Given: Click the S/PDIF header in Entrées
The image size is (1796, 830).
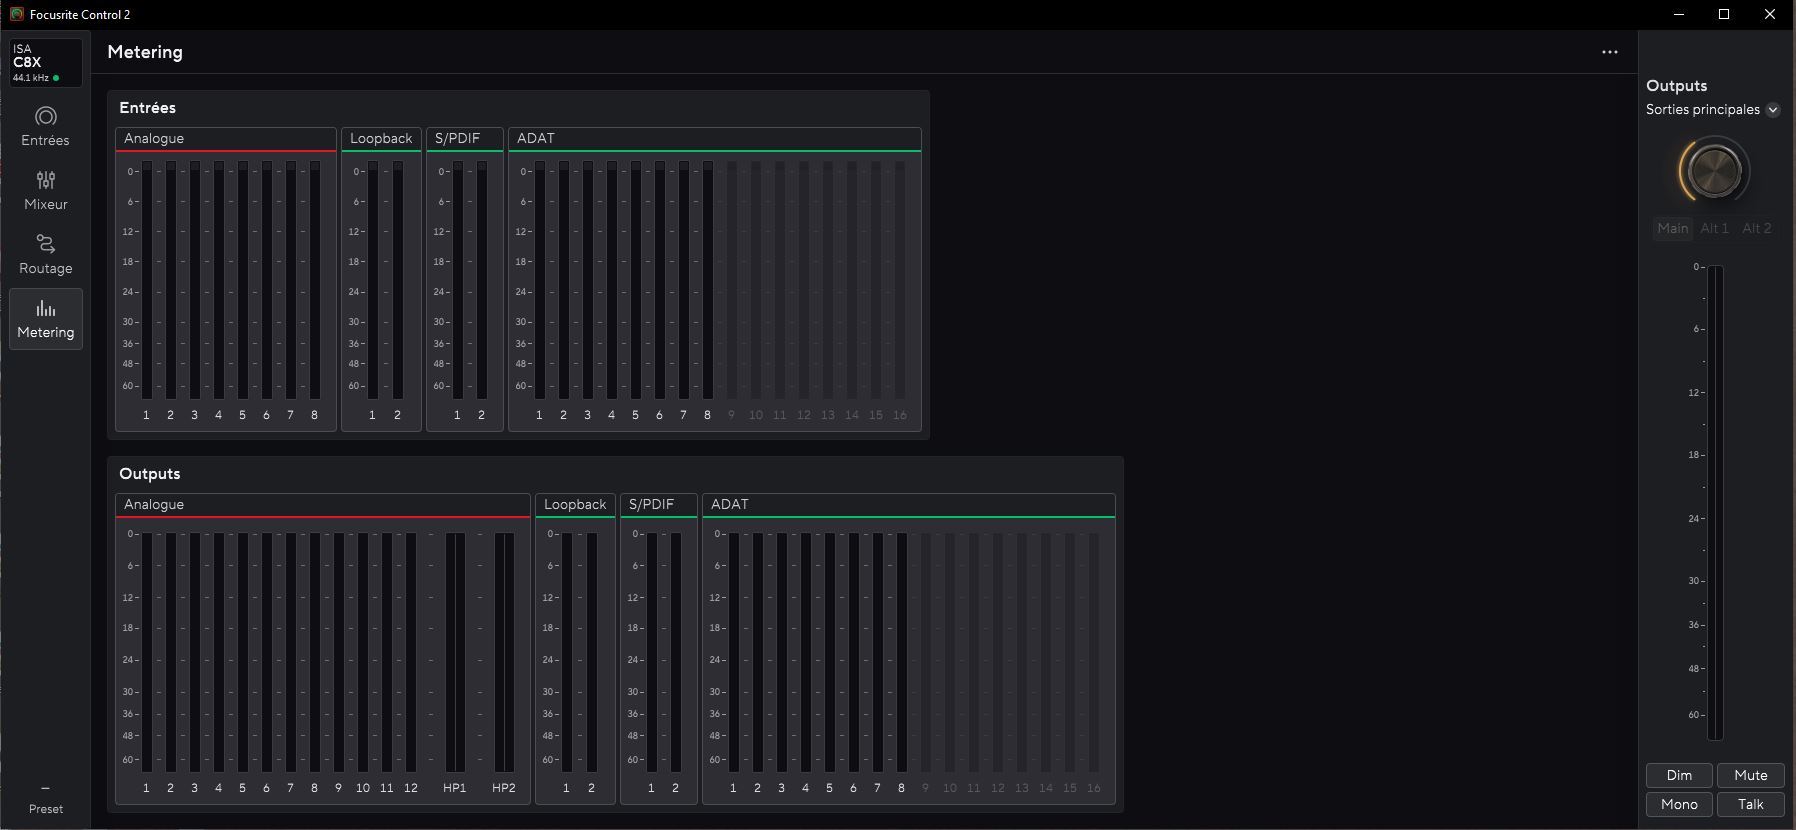Looking at the screenshot, I should click(465, 139).
